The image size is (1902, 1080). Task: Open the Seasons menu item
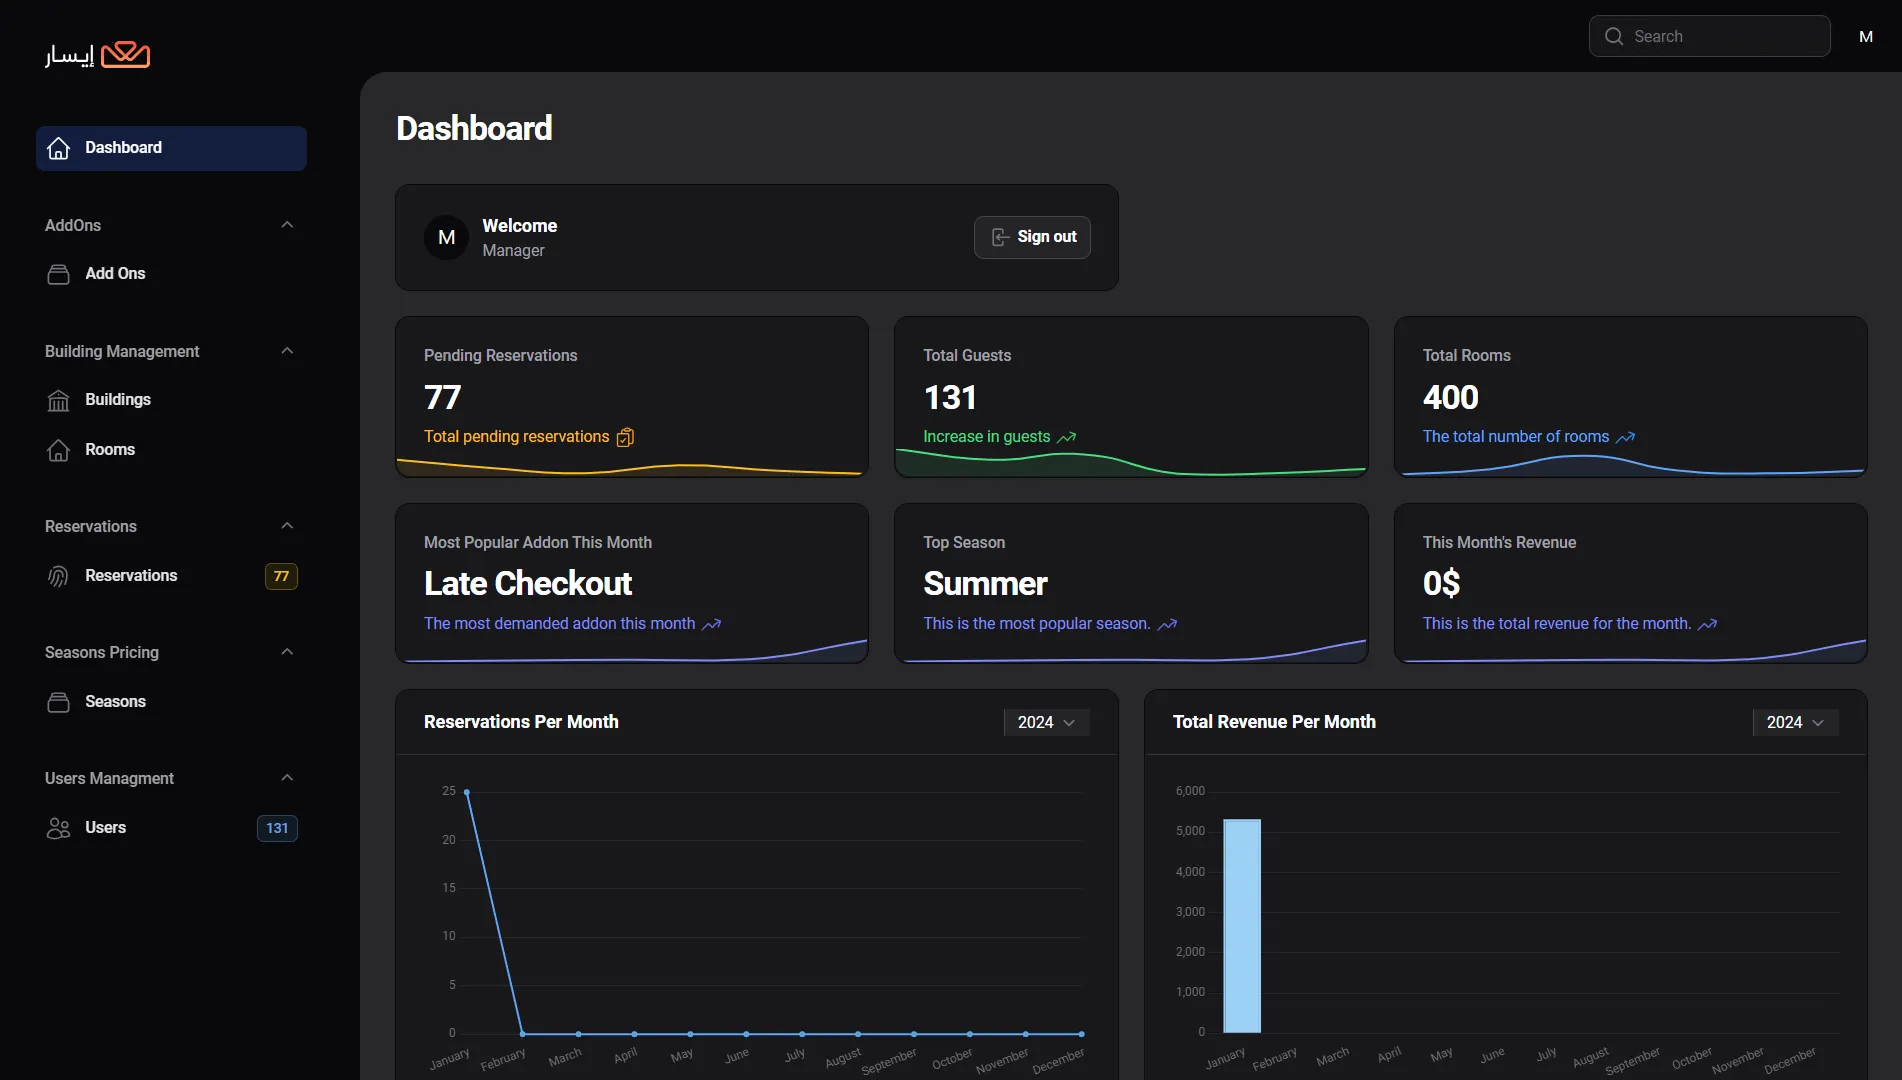(x=115, y=702)
